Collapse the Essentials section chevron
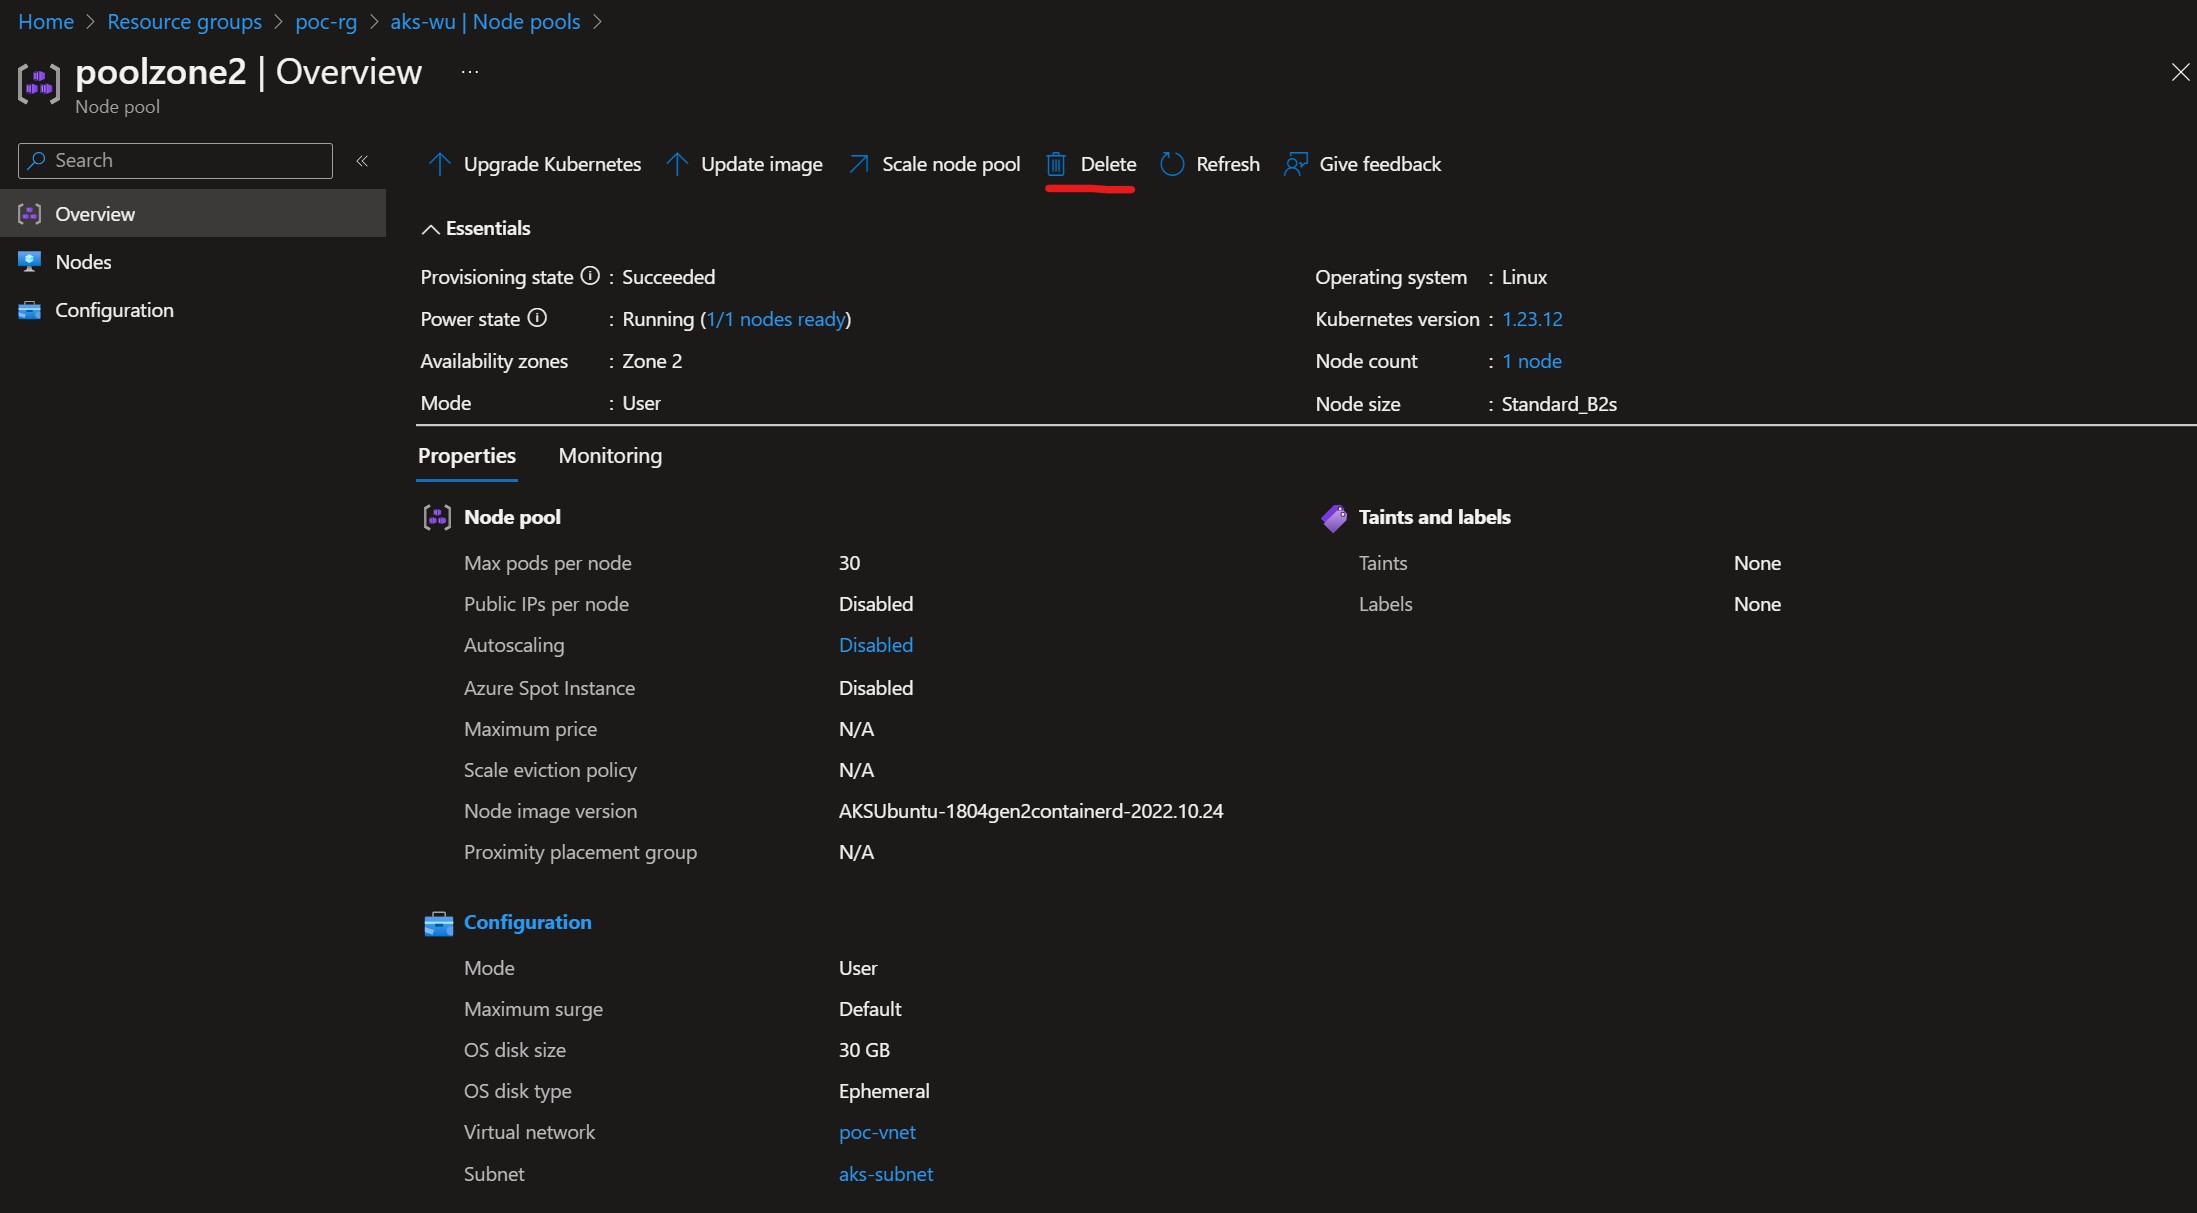 (x=430, y=228)
